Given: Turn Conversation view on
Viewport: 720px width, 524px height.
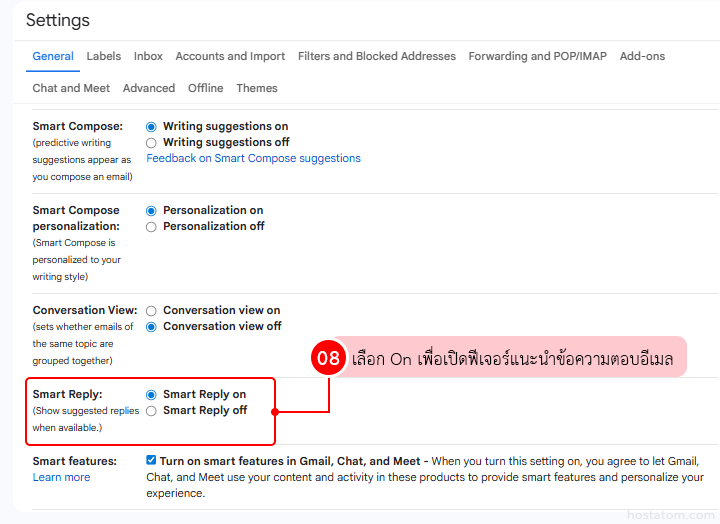Looking at the screenshot, I should pyautogui.click(x=151, y=311).
